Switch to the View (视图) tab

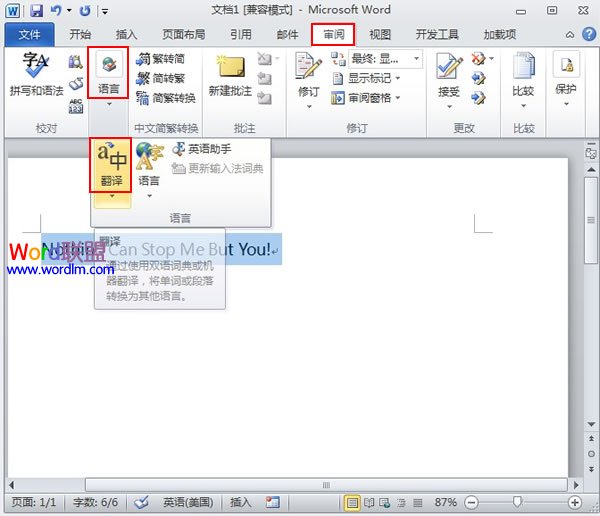(380, 35)
